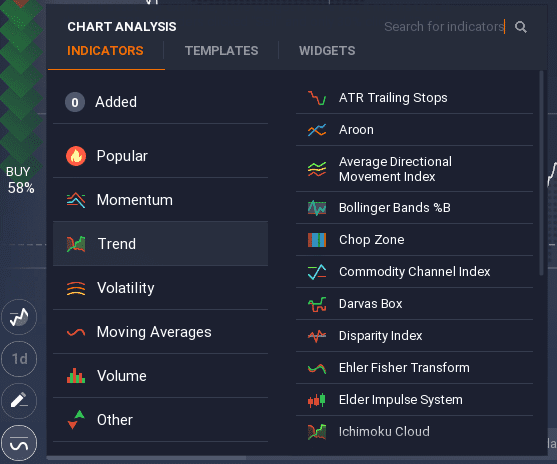Open the Popular indicators category

coord(160,156)
